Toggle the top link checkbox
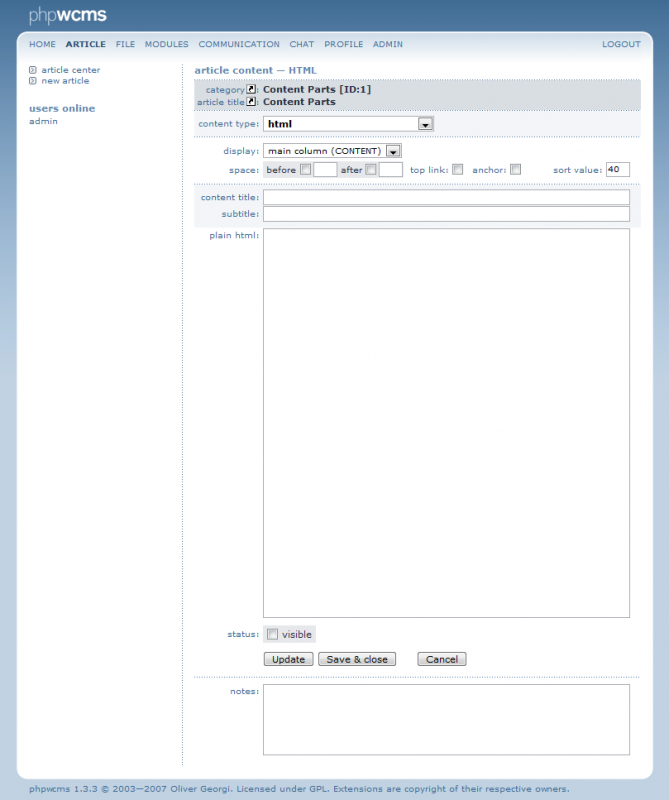The width and height of the screenshot is (669, 800). click(x=458, y=170)
